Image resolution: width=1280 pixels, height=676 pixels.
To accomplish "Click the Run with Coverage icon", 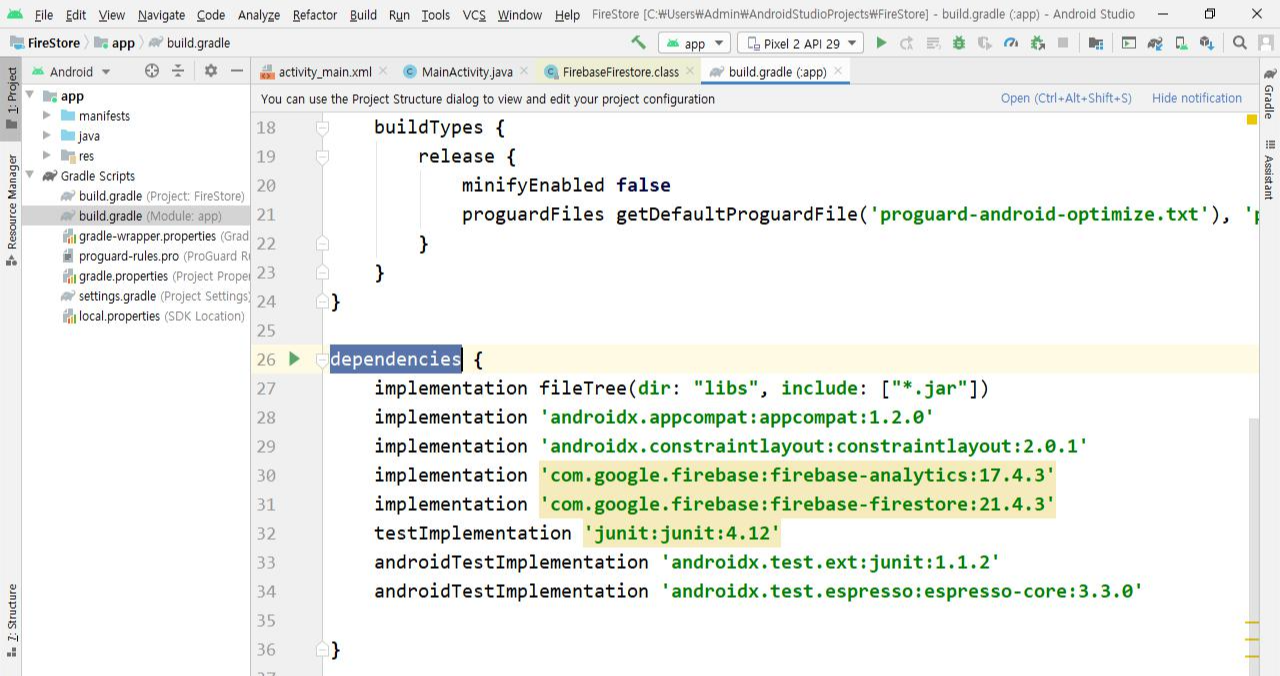I will (984, 43).
